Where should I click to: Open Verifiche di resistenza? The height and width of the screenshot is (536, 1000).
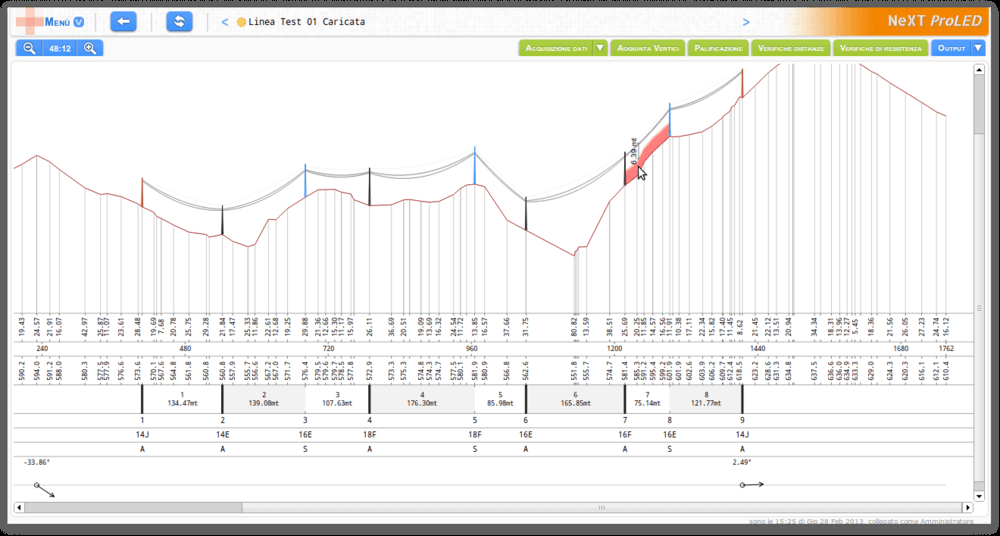[881, 48]
